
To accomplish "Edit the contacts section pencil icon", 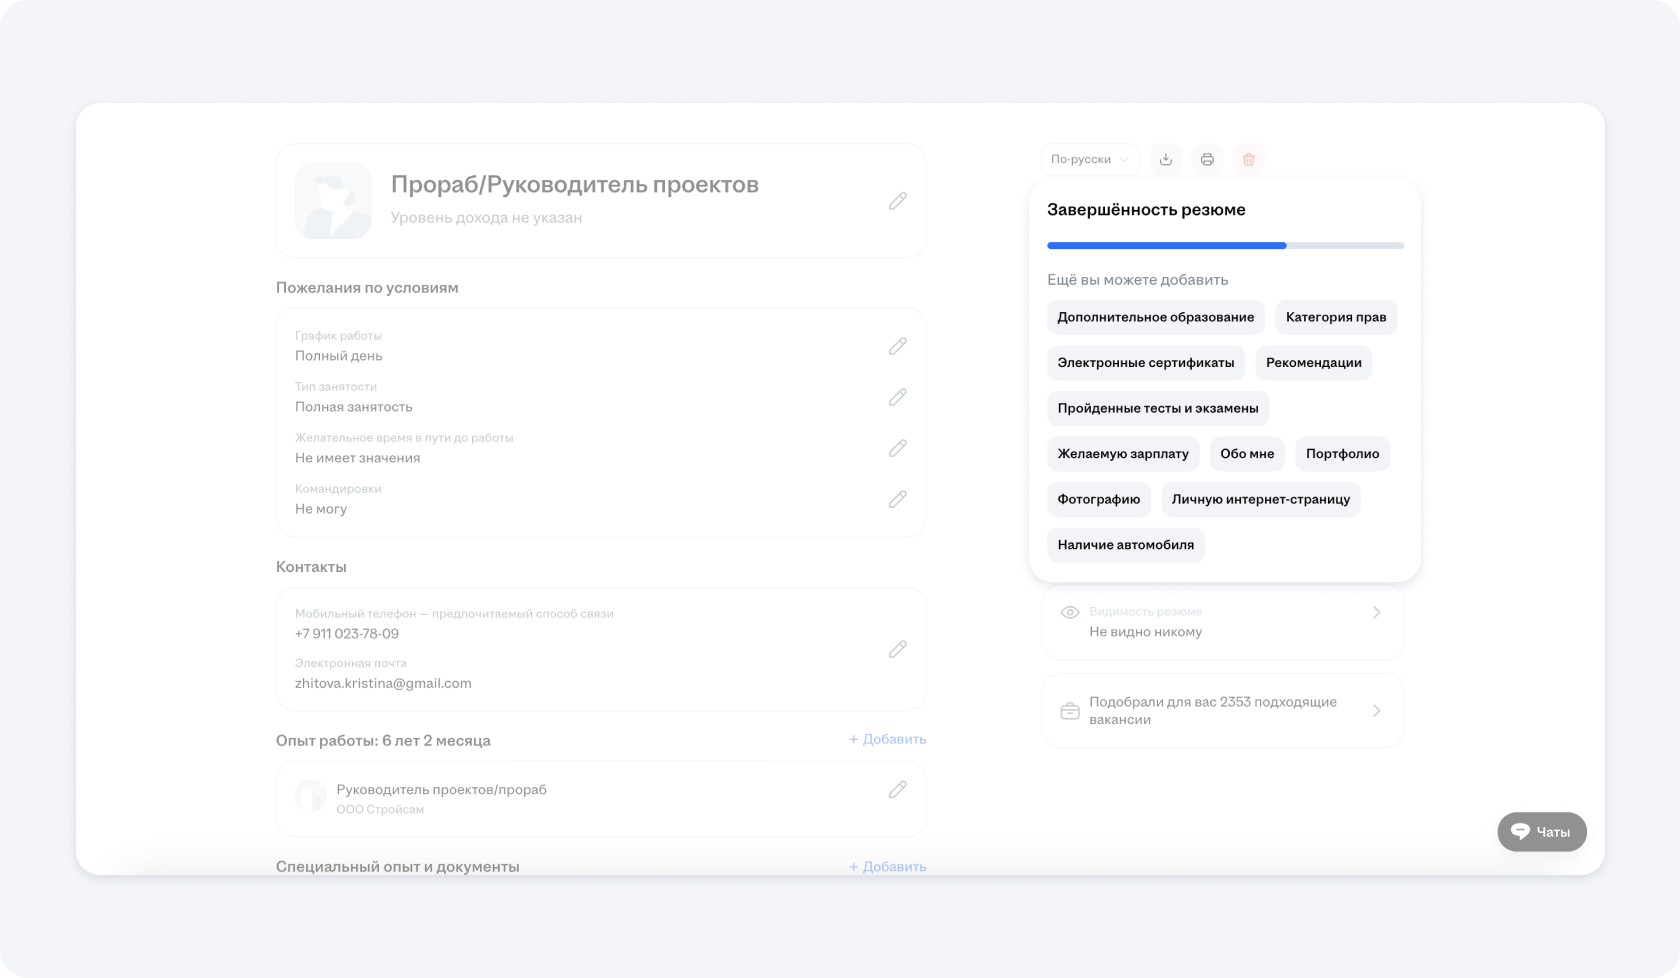I will [x=897, y=649].
